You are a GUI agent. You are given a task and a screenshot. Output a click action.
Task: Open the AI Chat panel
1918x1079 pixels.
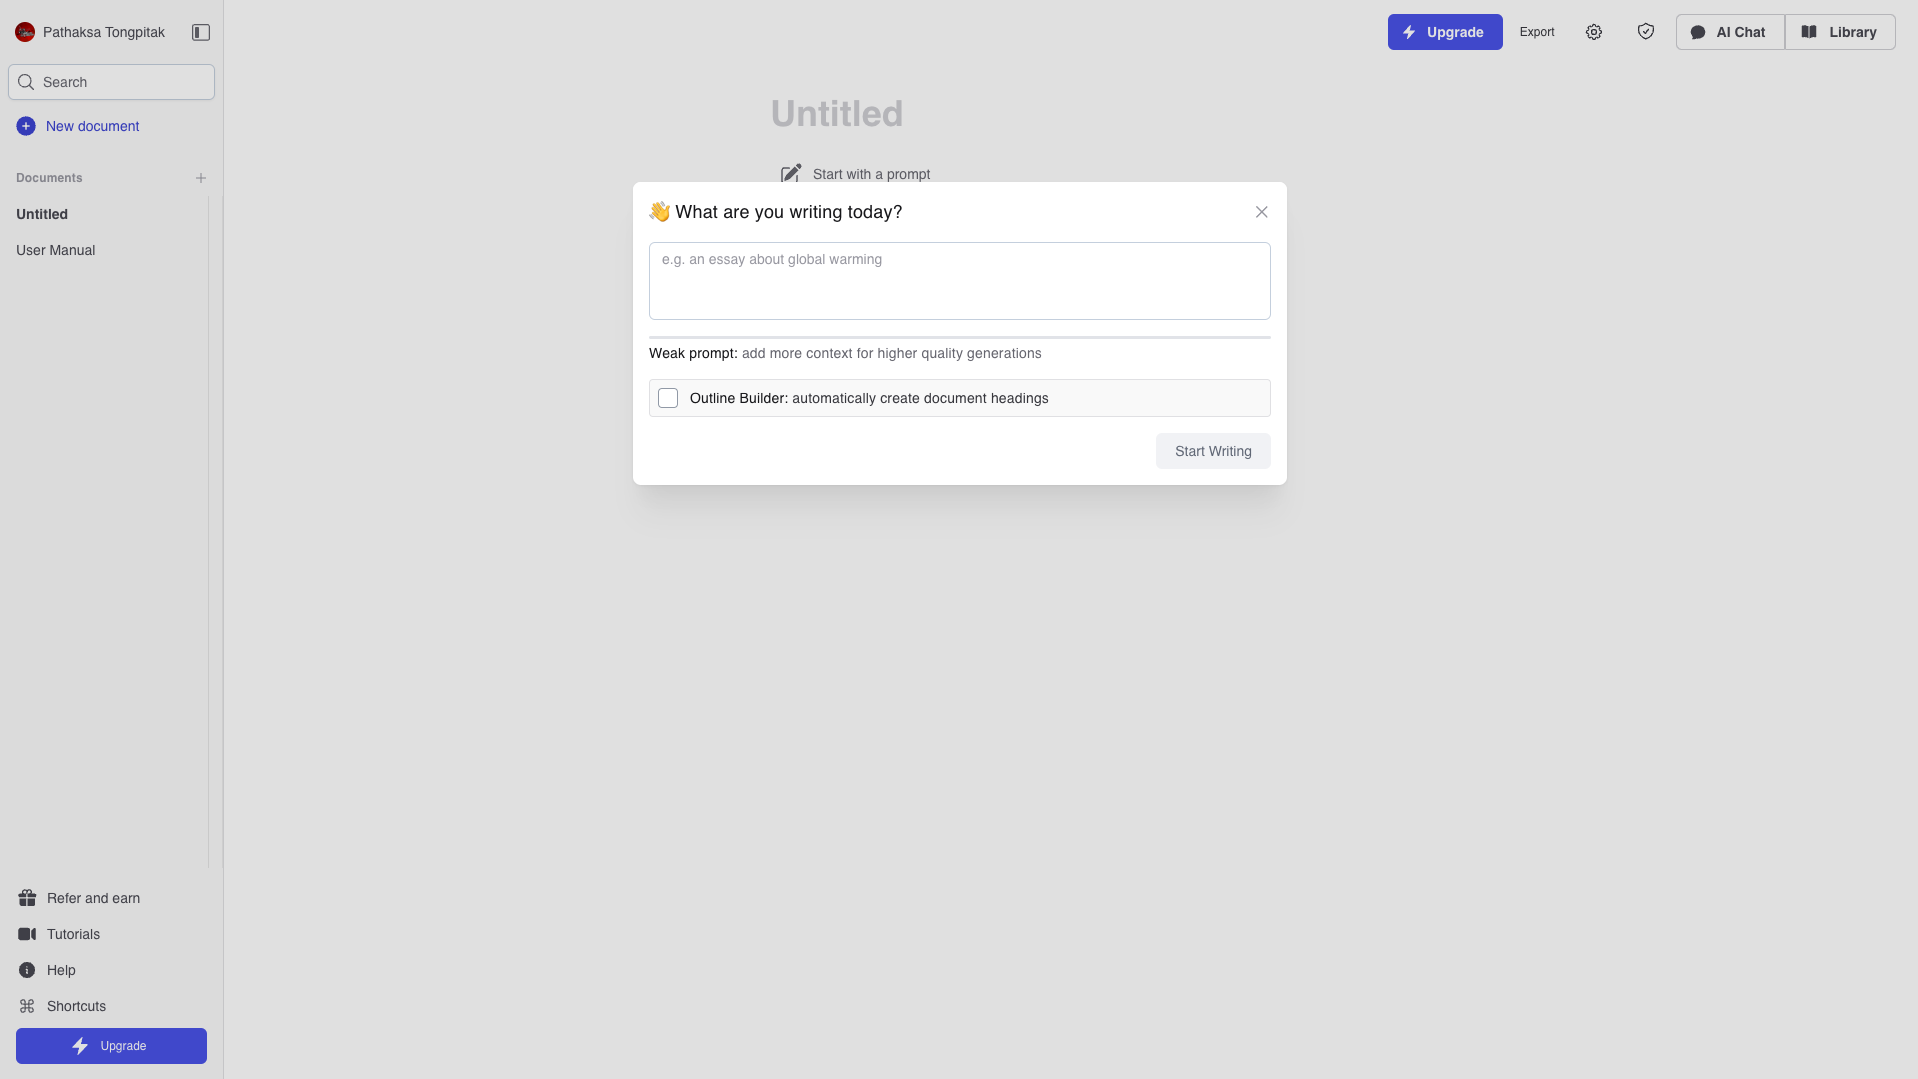coord(1729,32)
